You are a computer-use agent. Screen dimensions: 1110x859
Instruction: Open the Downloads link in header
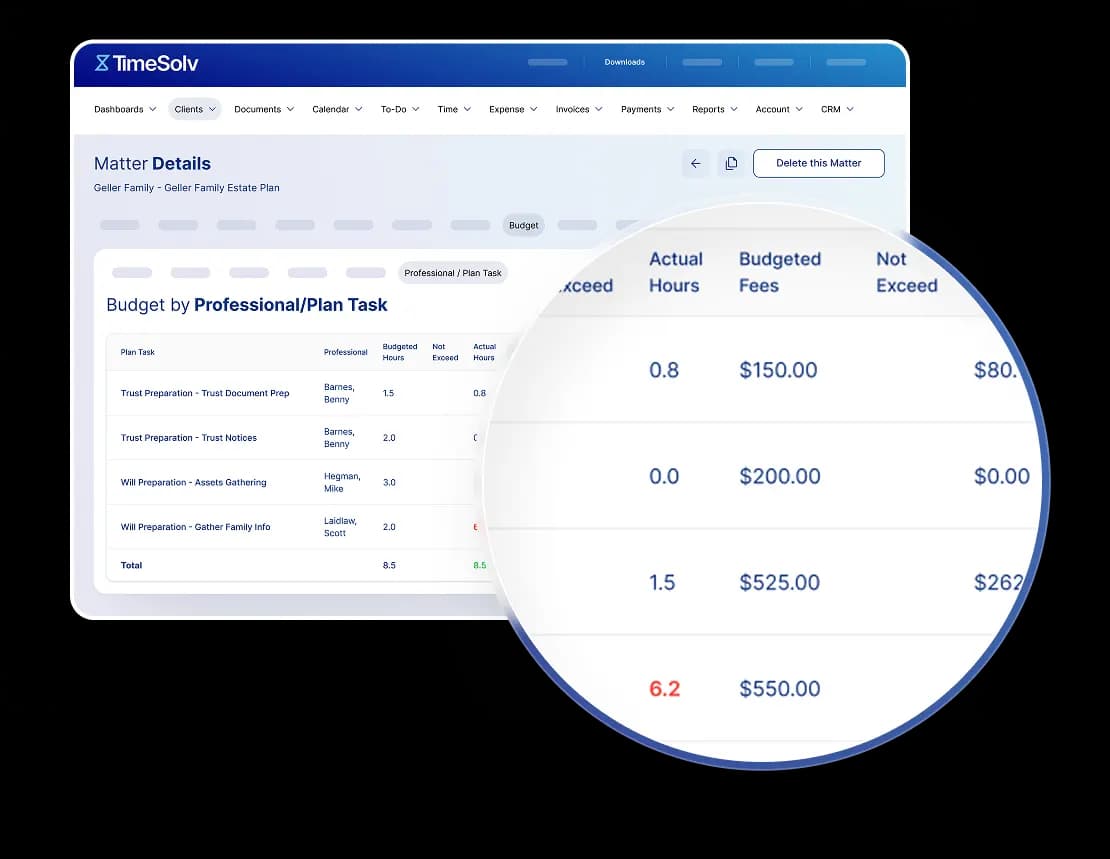coord(624,62)
